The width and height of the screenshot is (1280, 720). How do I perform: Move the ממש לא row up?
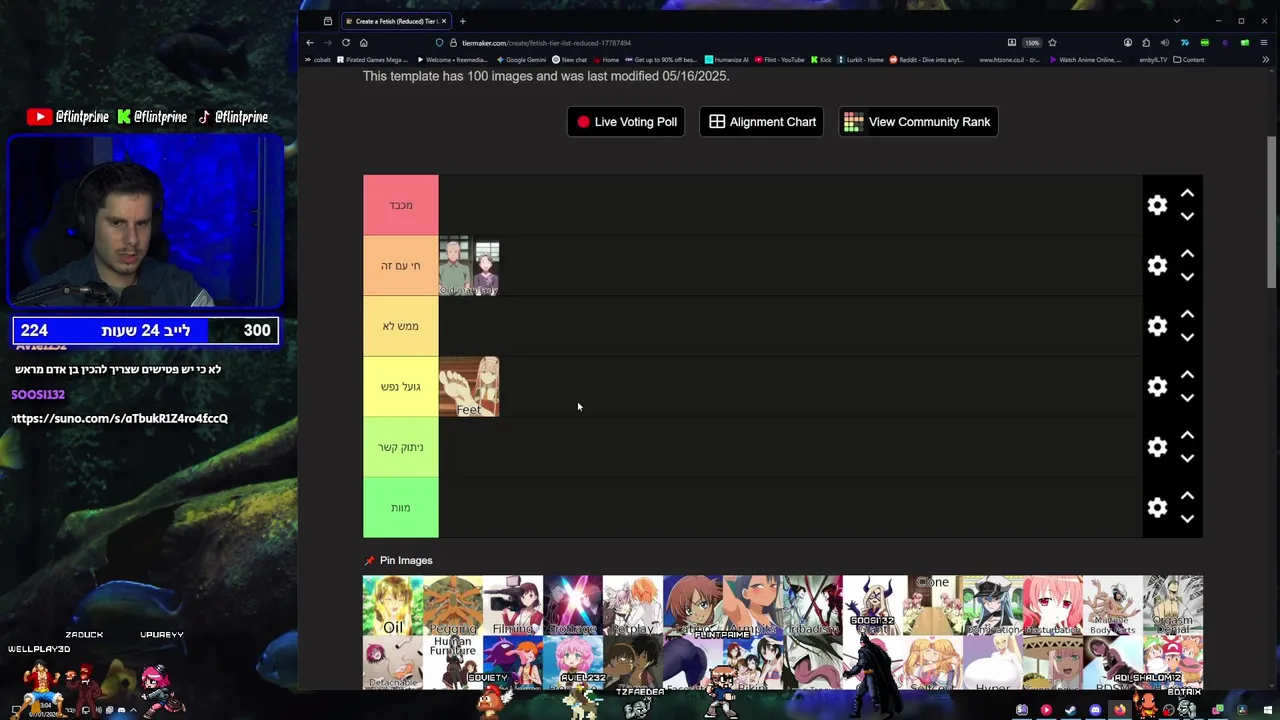(x=1187, y=314)
